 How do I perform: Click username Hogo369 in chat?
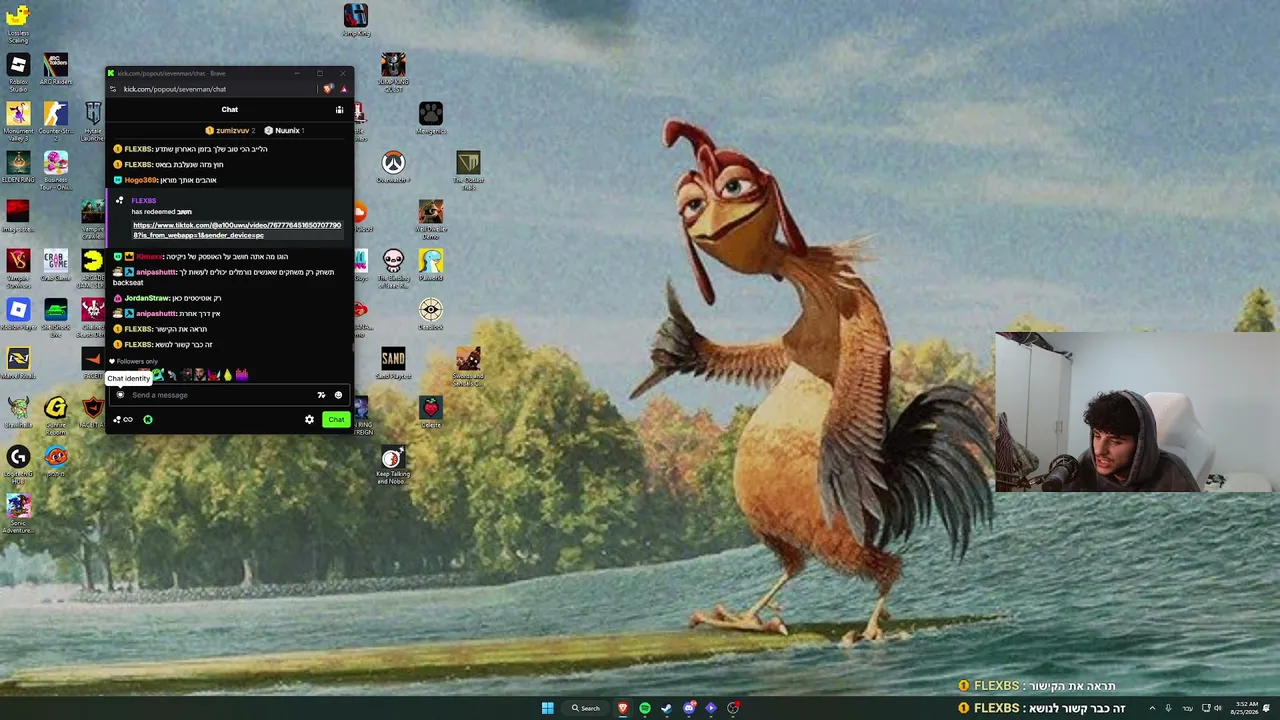point(141,180)
